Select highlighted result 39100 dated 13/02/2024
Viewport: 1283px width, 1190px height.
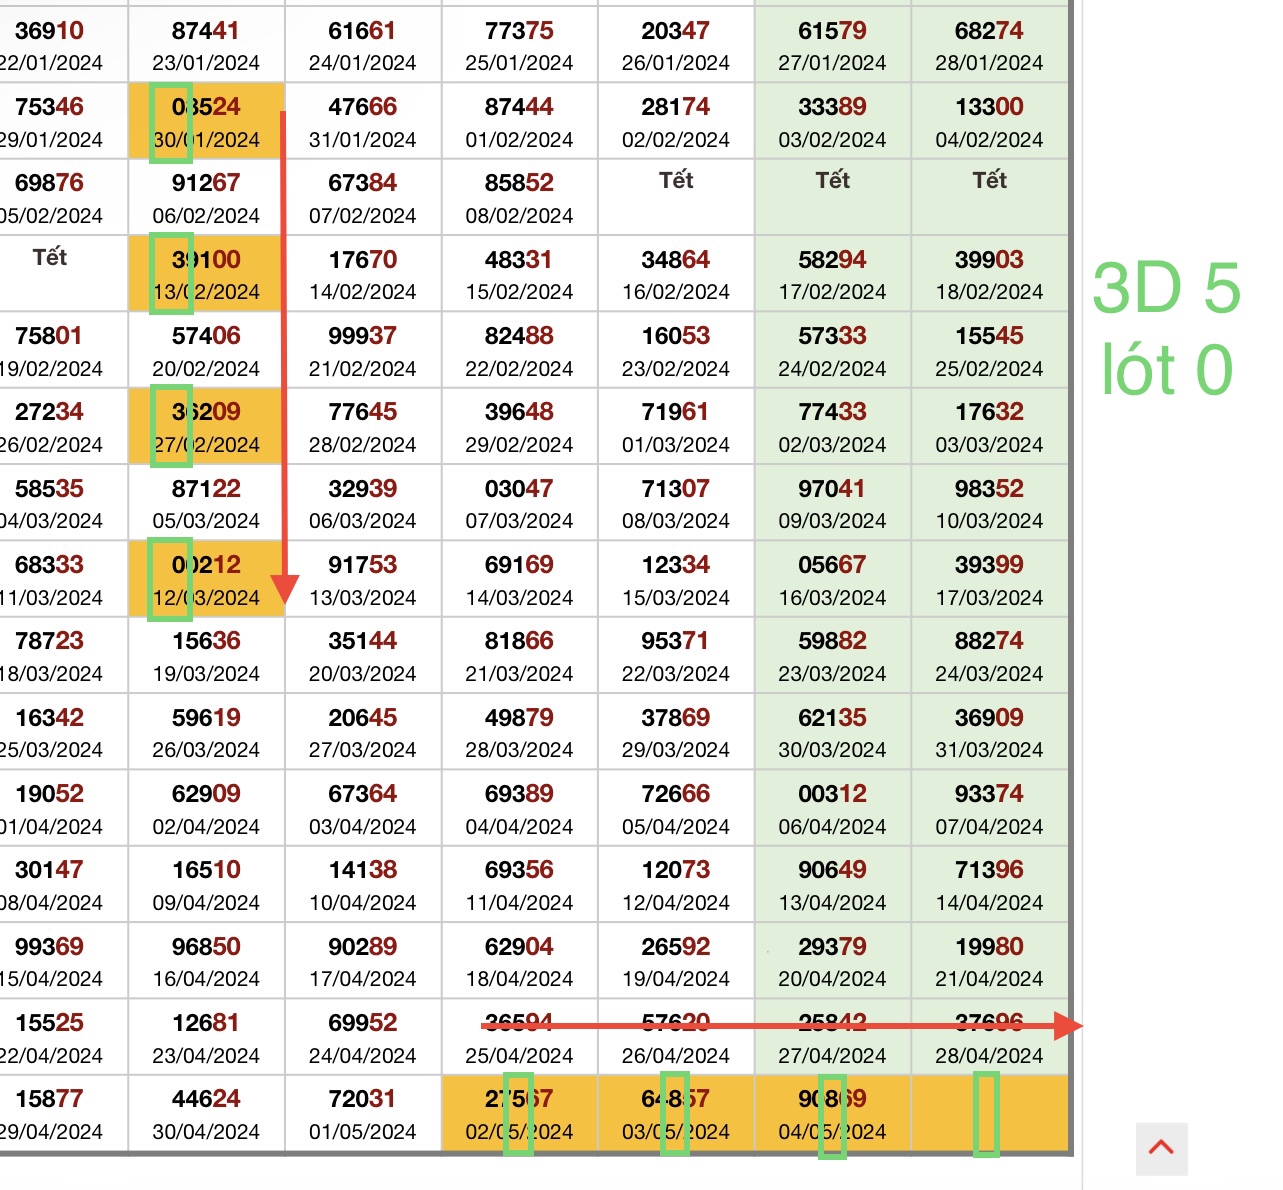207,274
